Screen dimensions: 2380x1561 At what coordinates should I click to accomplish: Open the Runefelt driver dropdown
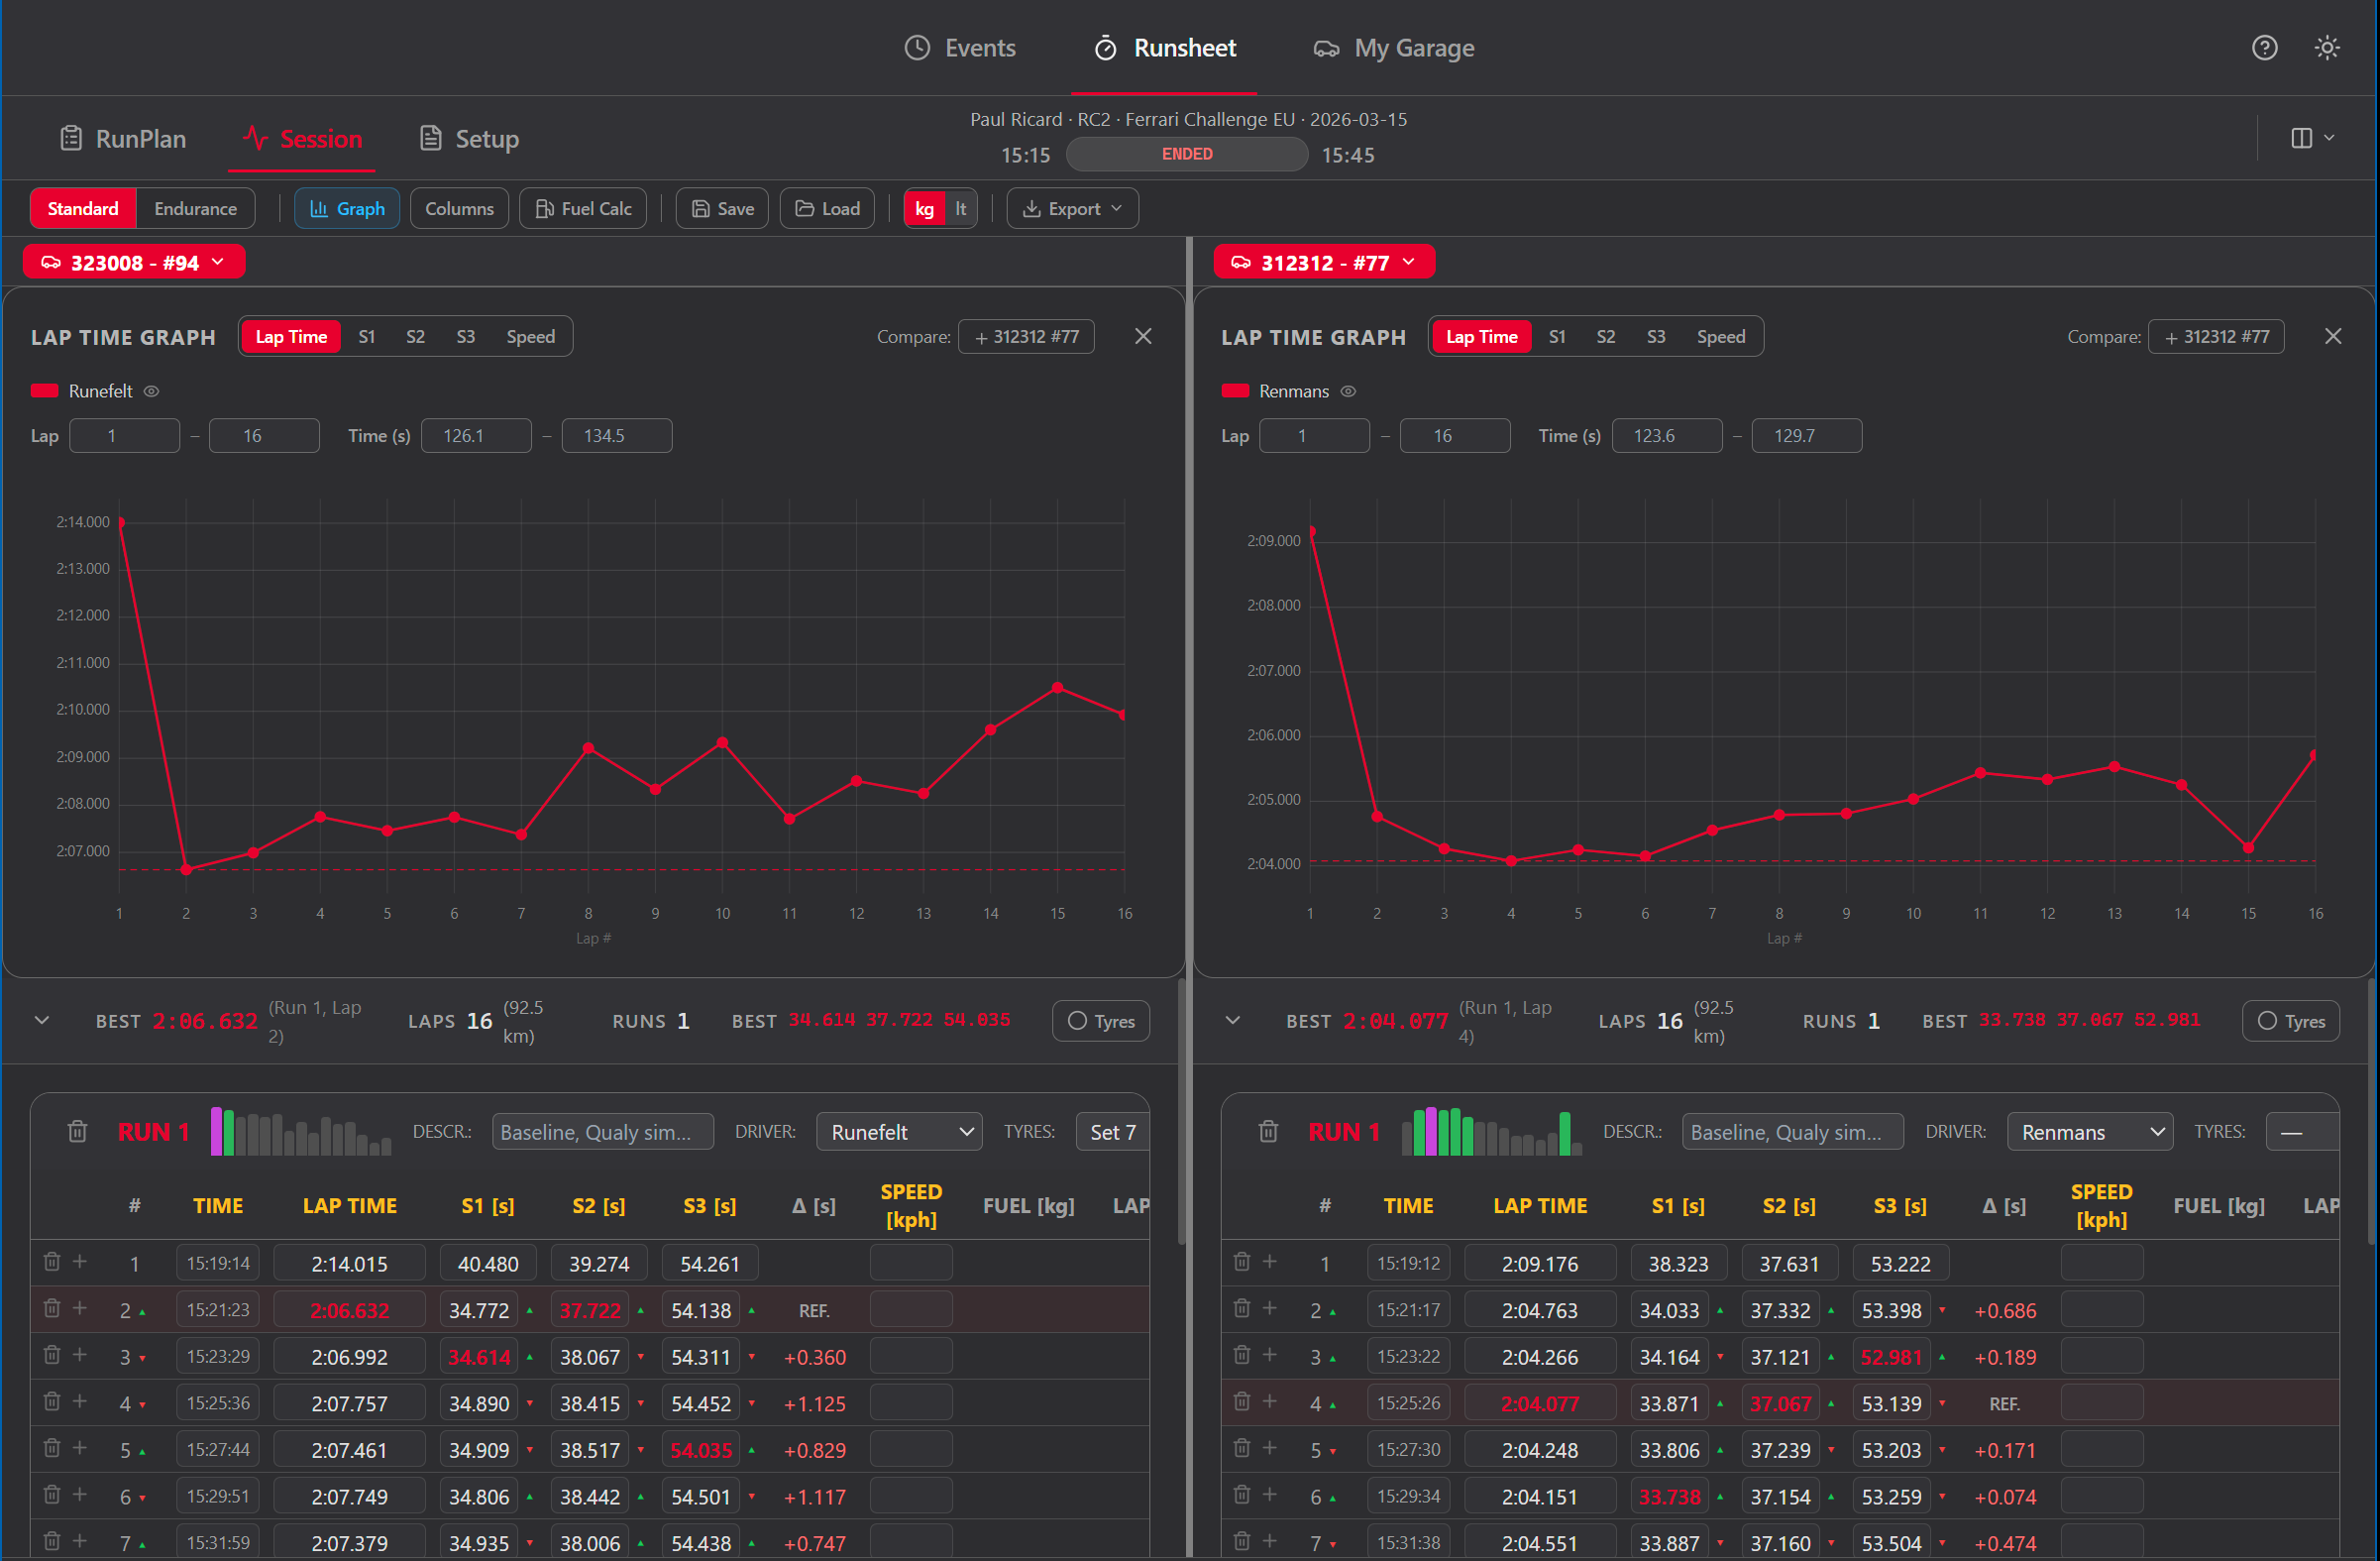(x=898, y=1131)
